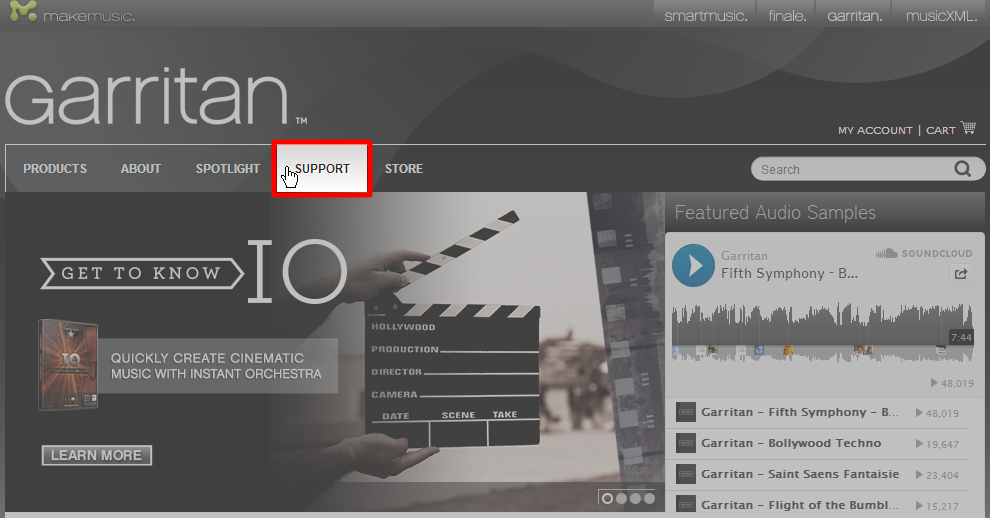Image resolution: width=990 pixels, height=518 pixels.
Task: Click the GET TO KNOW banner text
Action: click(141, 274)
